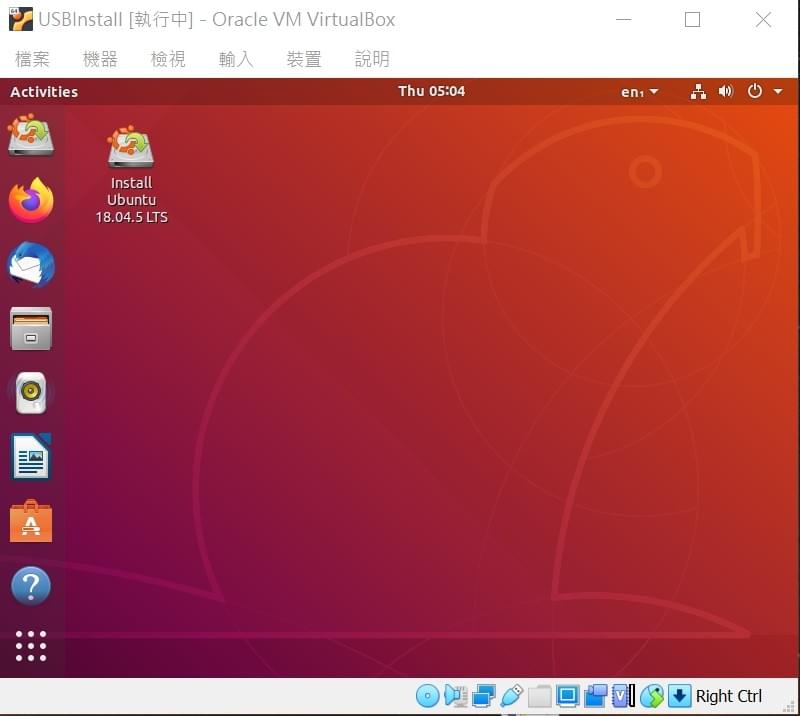Open Firefox from the dock
The width and height of the screenshot is (800, 716).
31,200
